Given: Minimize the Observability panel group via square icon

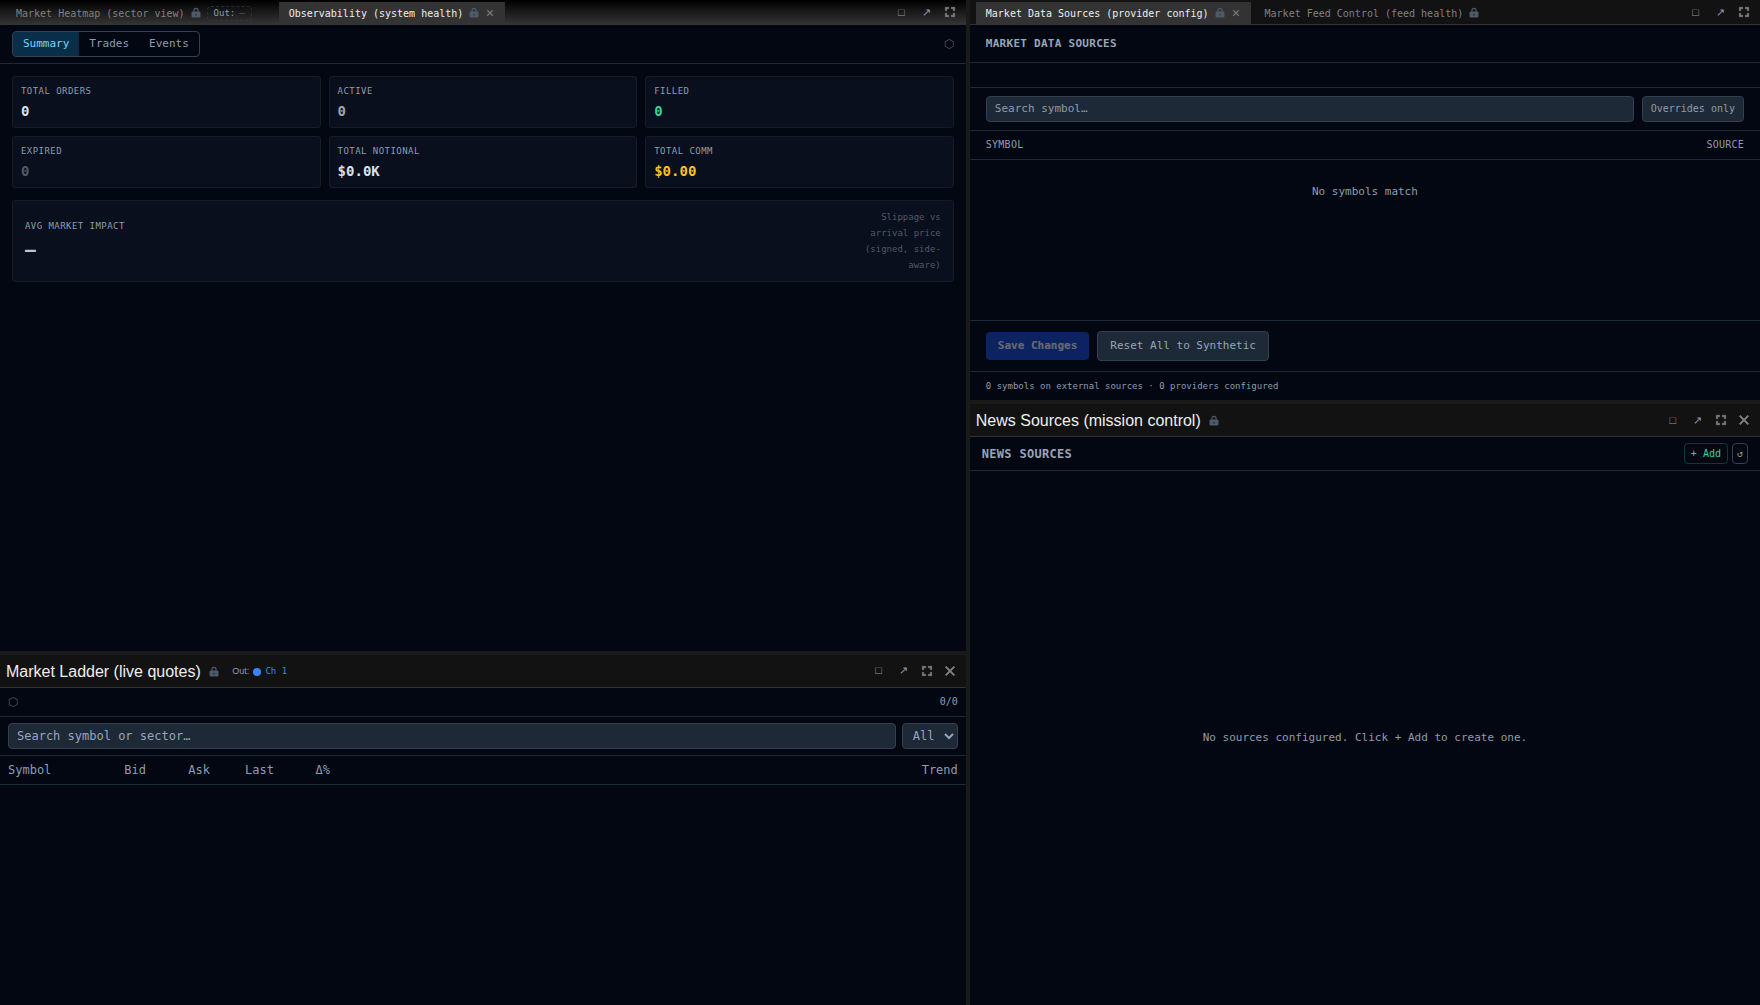Looking at the screenshot, I should pos(901,13).
